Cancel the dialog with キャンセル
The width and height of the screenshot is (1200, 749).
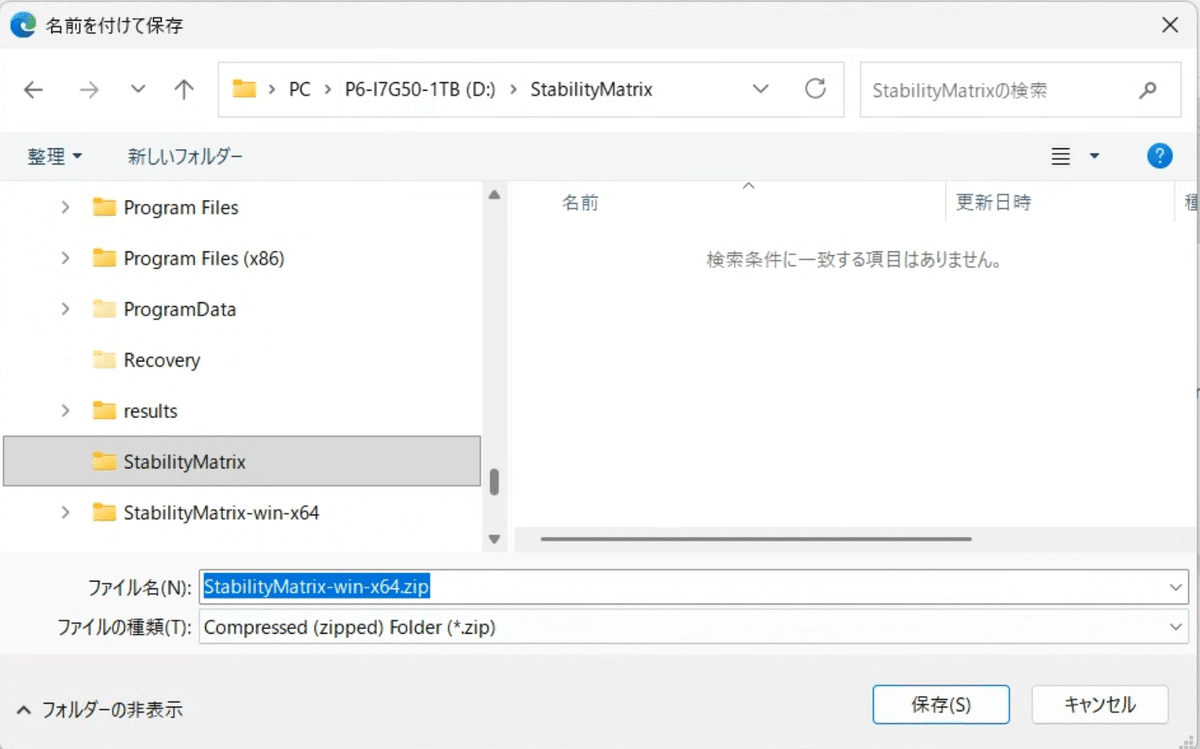1100,704
